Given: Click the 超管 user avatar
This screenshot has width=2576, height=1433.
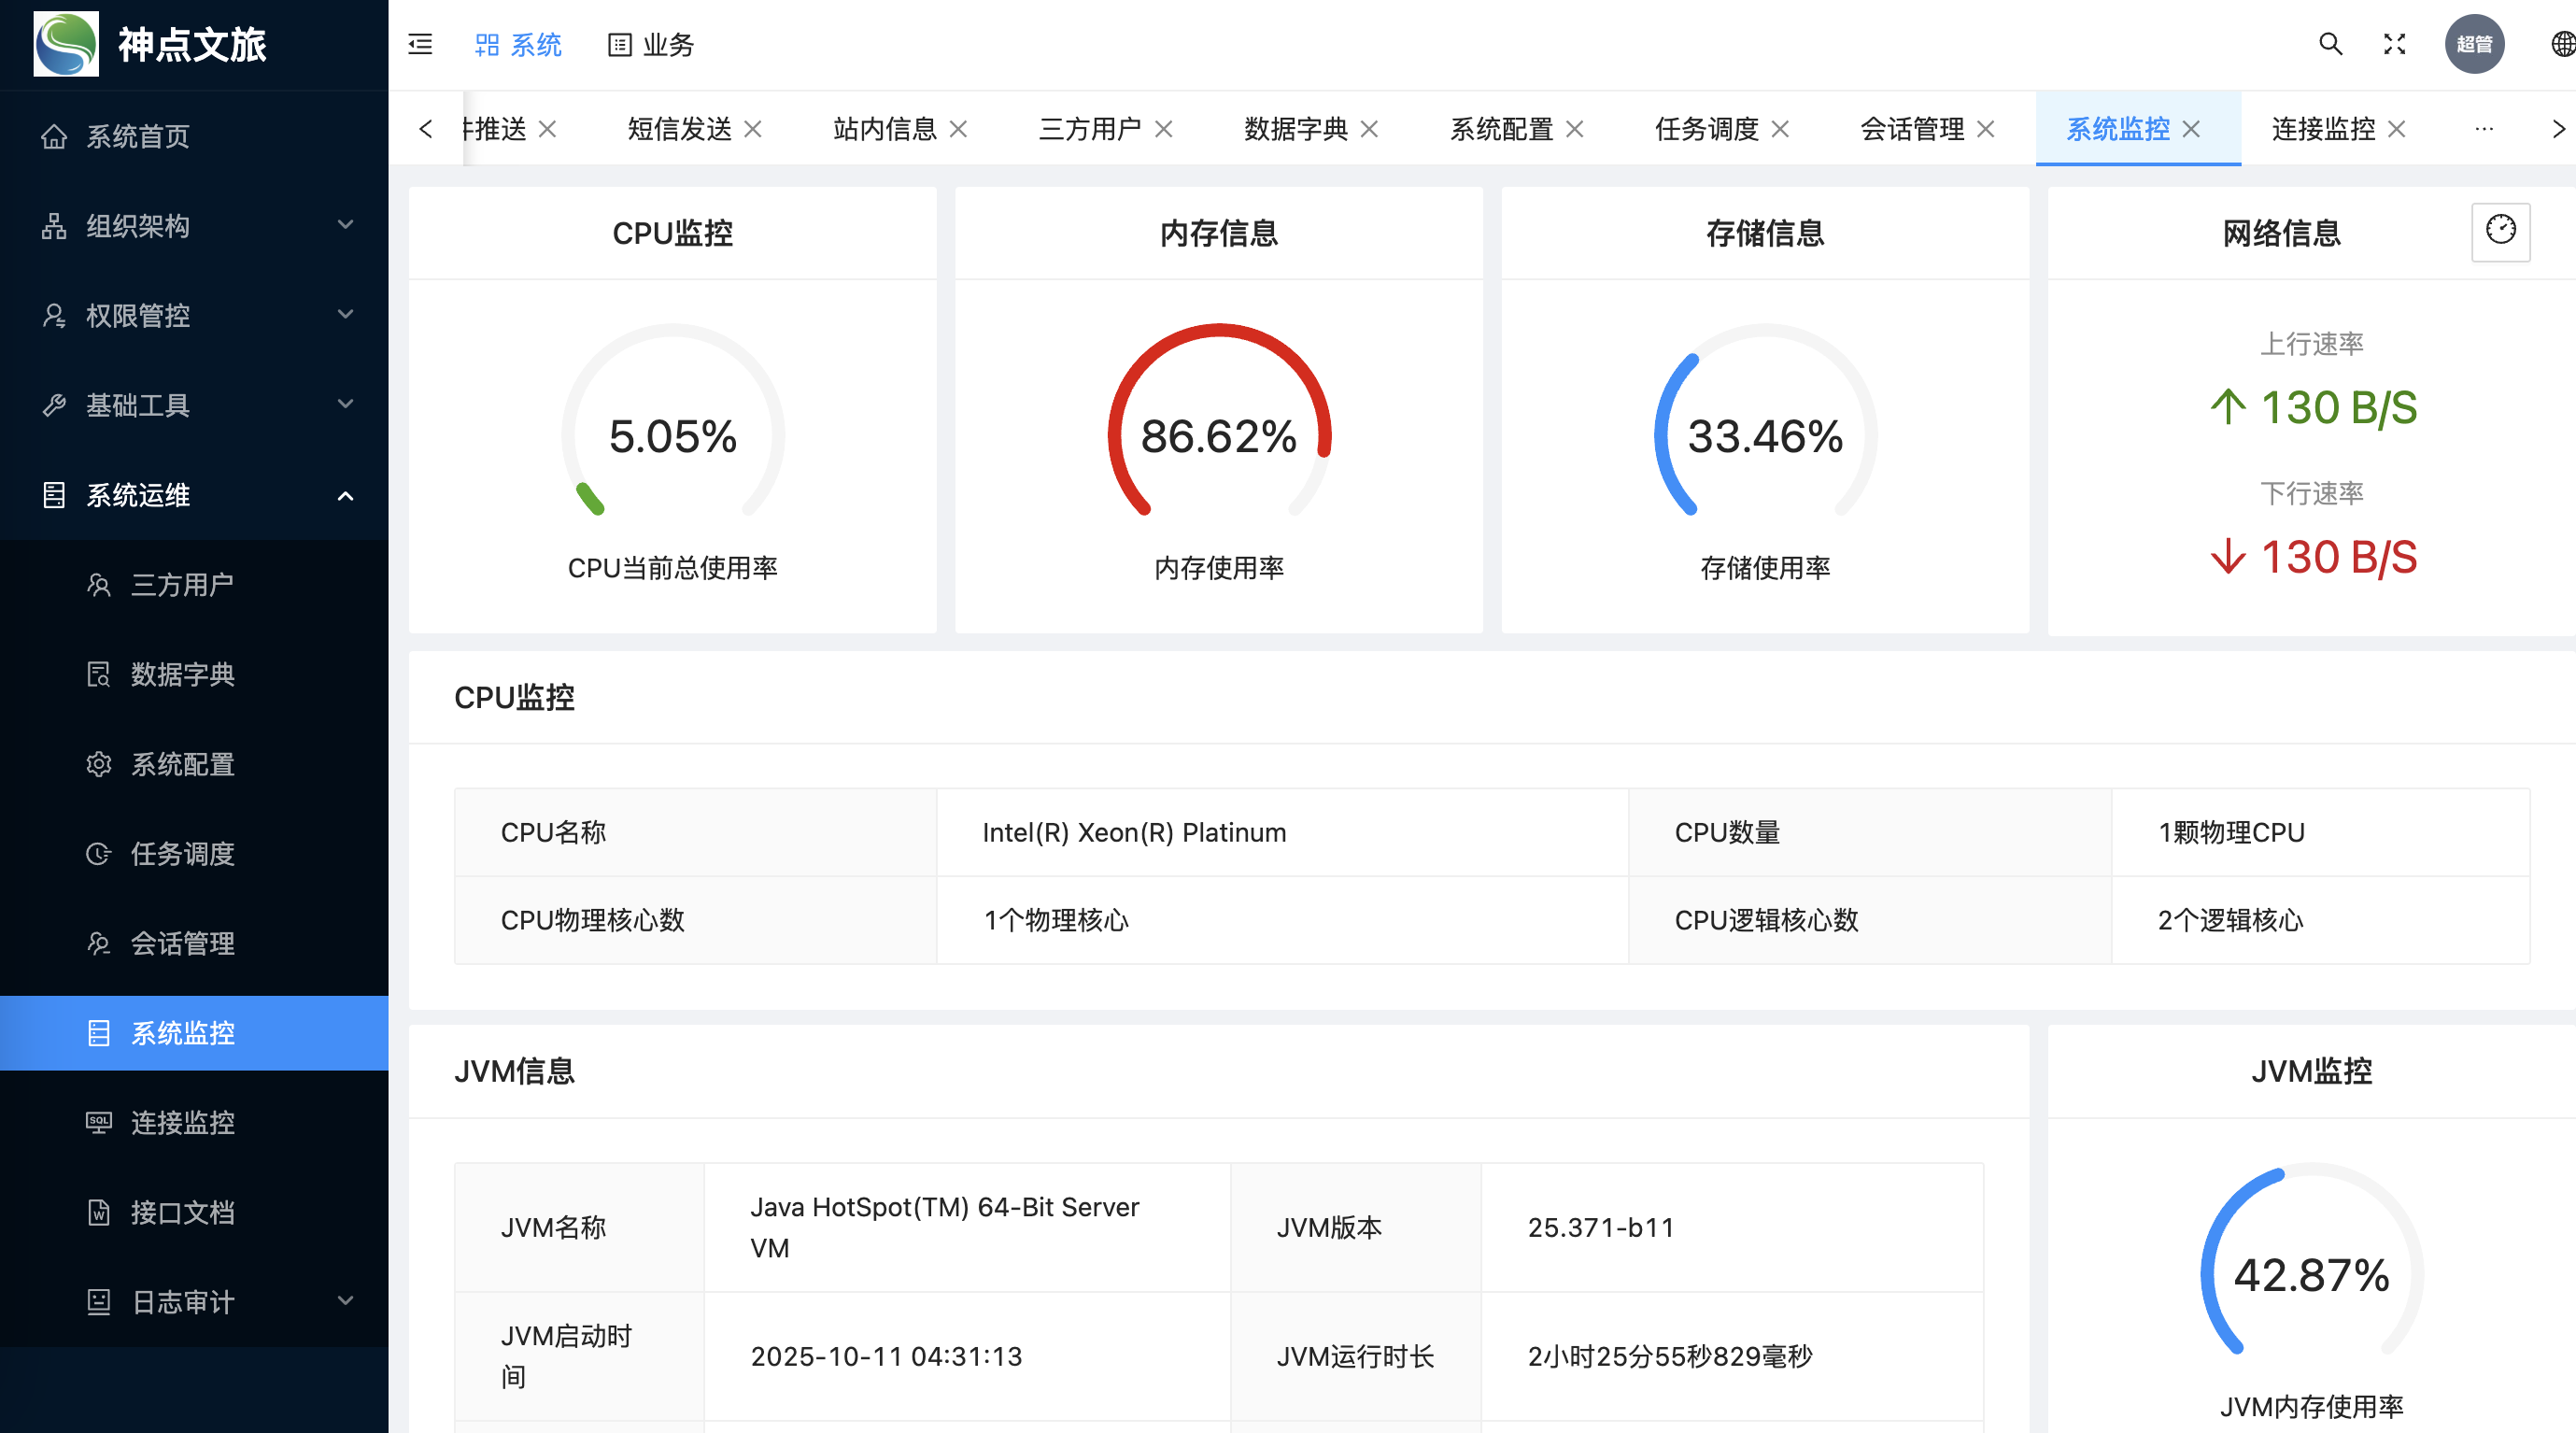Looking at the screenshot, I should click(x=2474, y=44).
